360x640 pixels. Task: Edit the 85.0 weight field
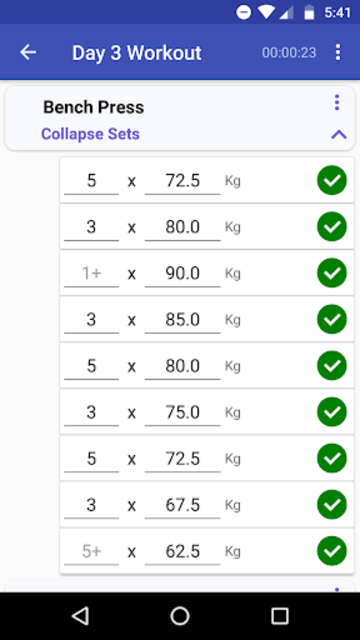[x=182, y=320]
